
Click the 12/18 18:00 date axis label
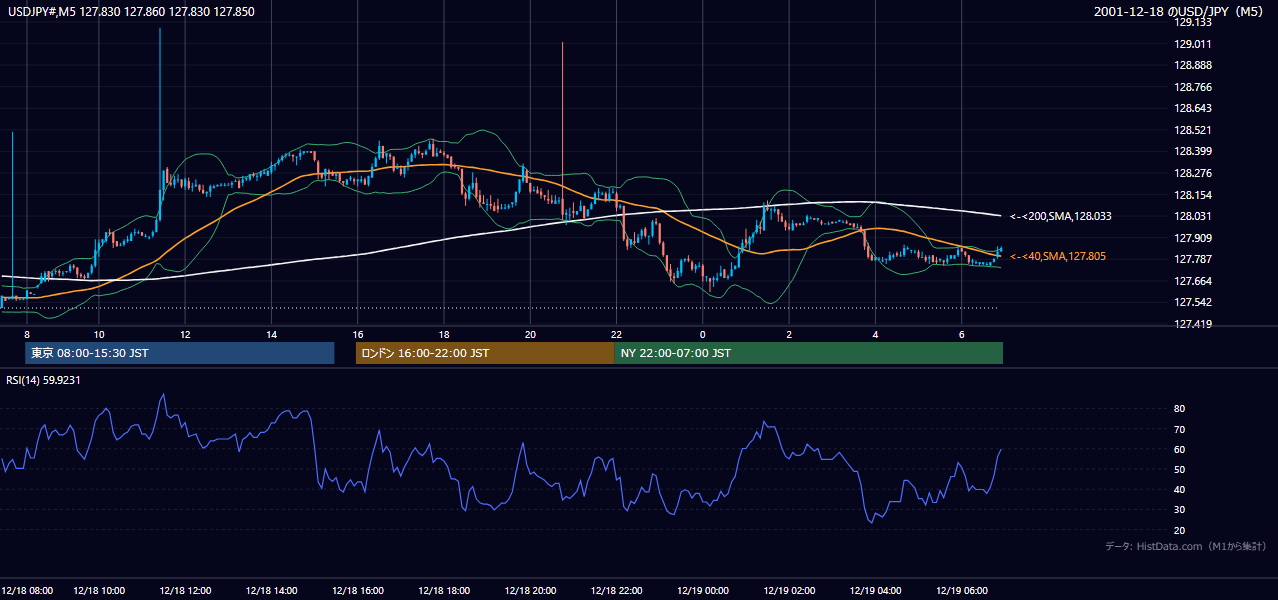point(444,590)
